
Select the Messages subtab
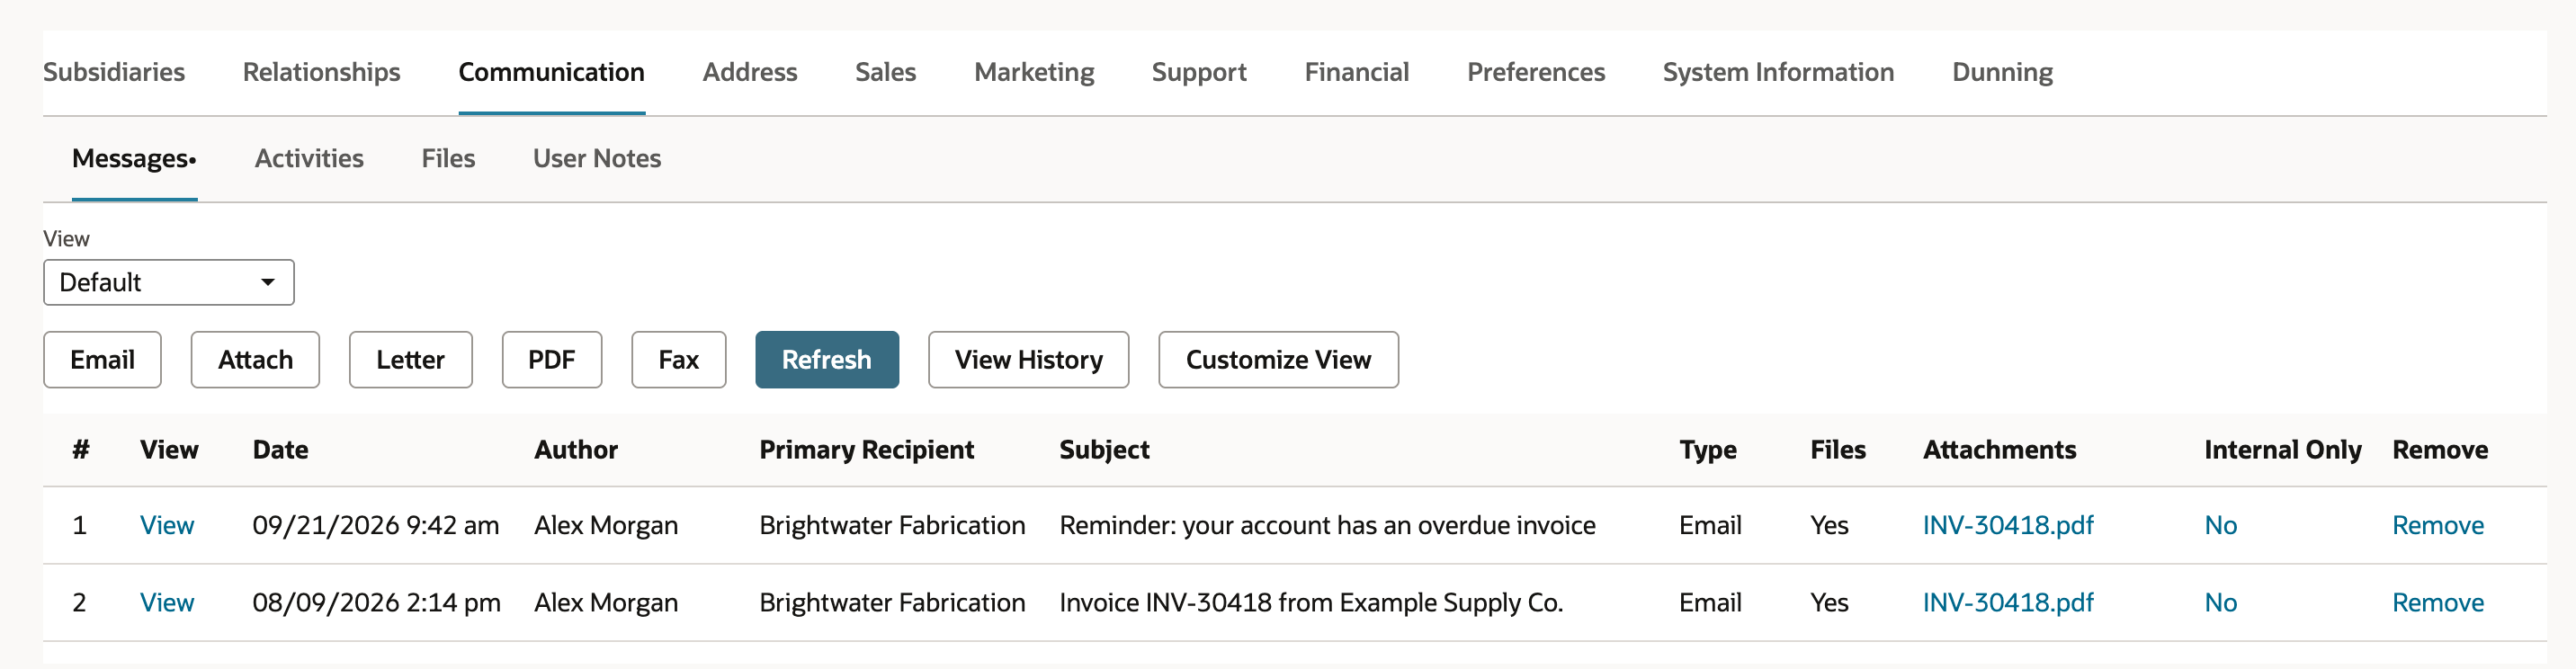point(134,158)
